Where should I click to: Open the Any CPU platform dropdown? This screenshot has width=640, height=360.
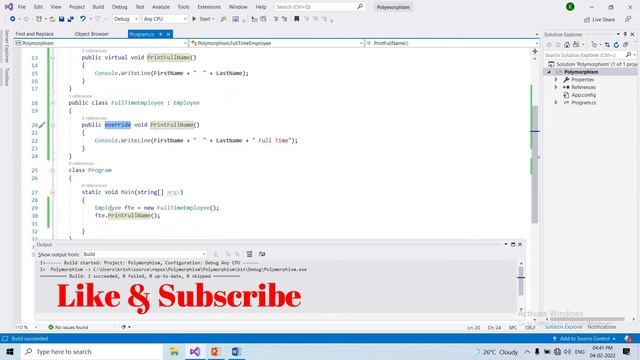pos(165,19)
